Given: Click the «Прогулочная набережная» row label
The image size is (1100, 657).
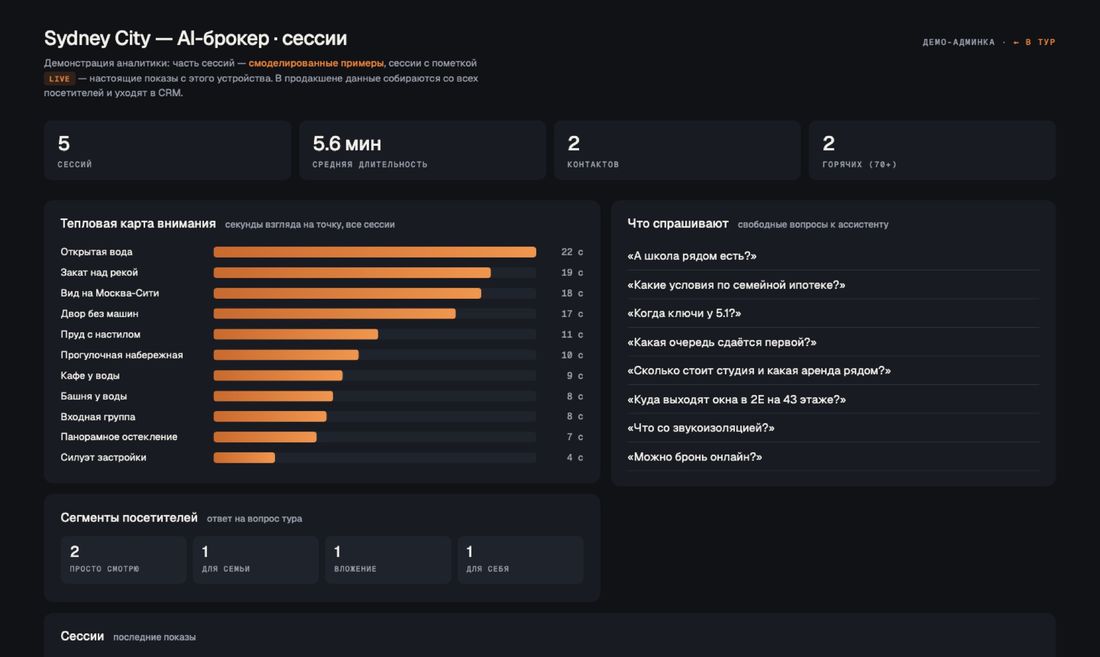Looking at the screenshot, I should [x=121, y=355].
